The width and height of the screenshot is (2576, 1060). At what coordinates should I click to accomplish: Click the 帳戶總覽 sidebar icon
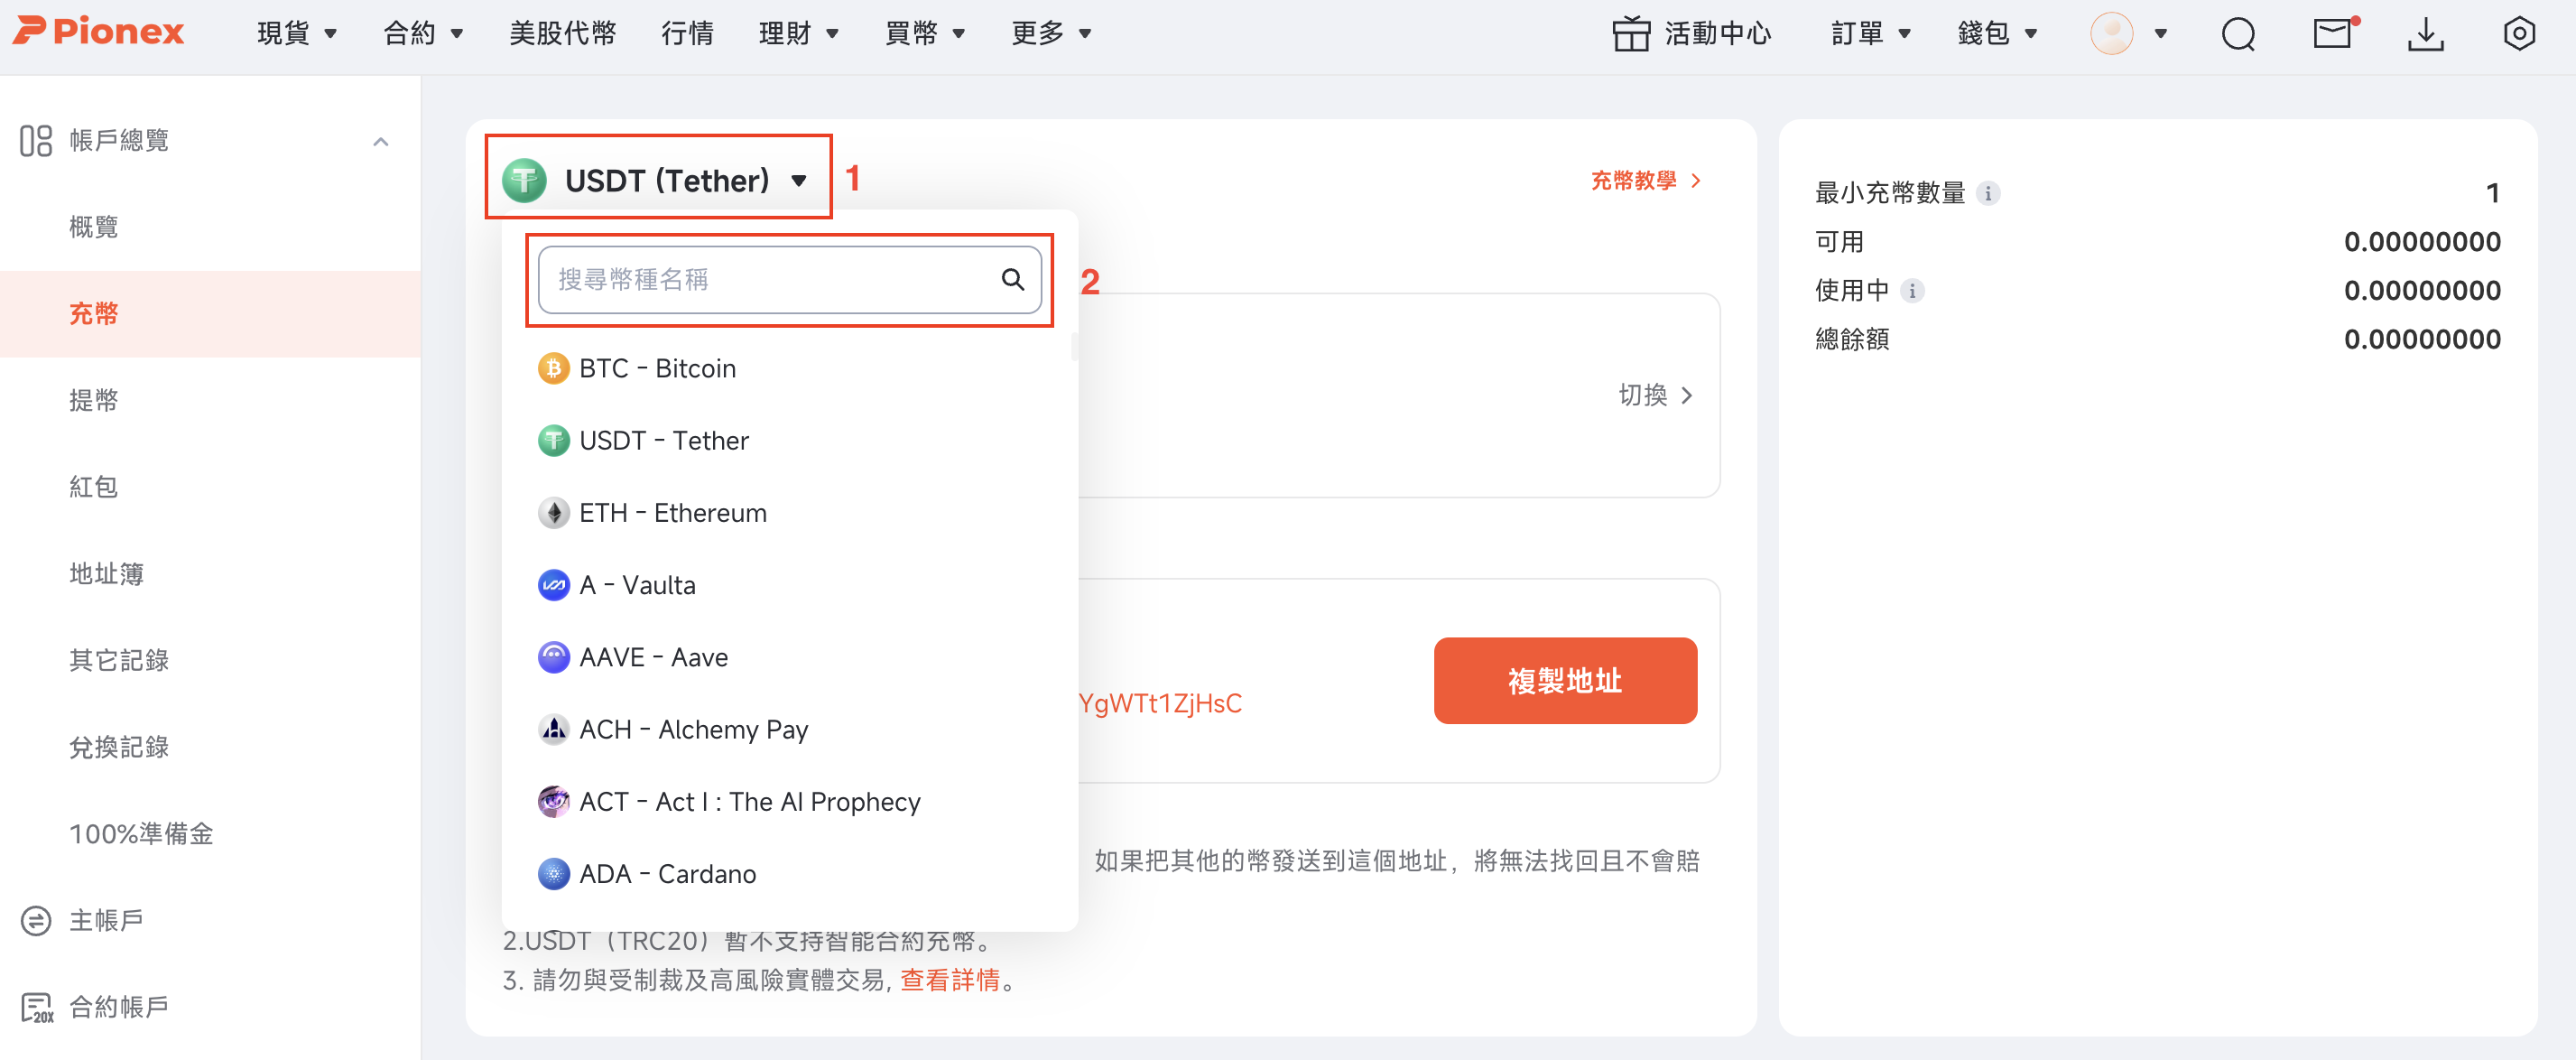[36, 140]
